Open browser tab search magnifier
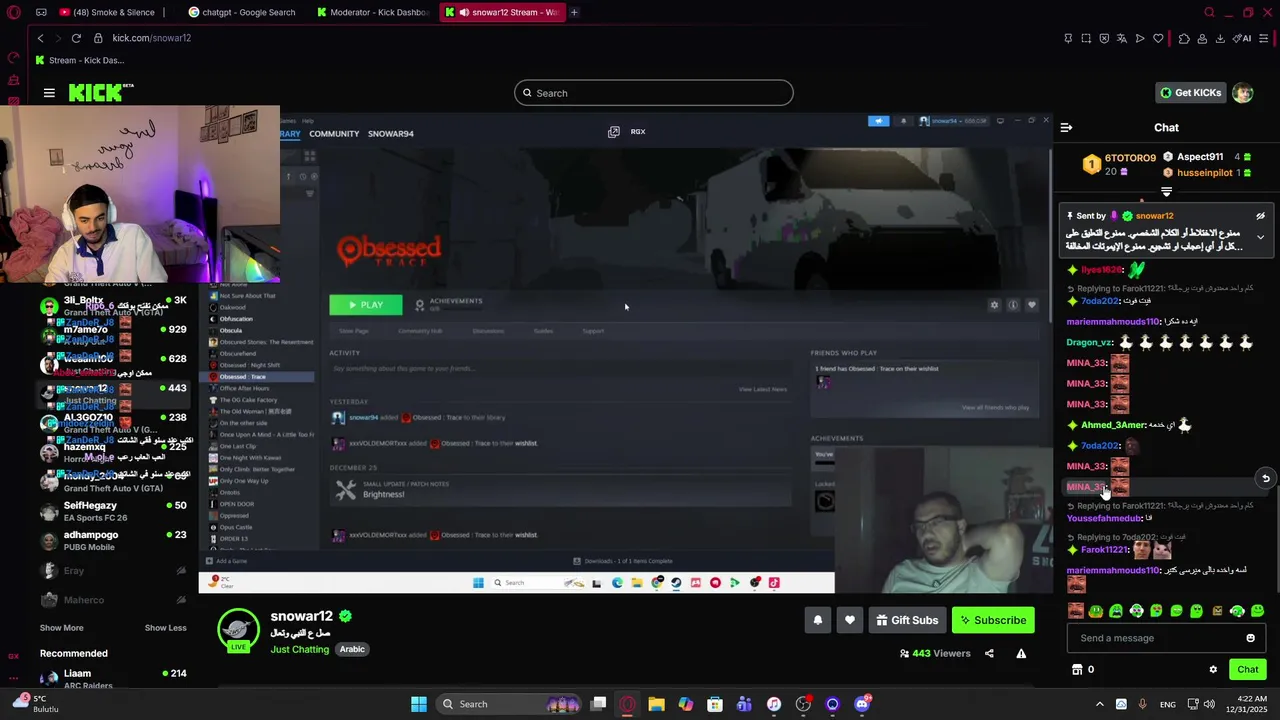1280x720 pixels. click(1209, 12)
